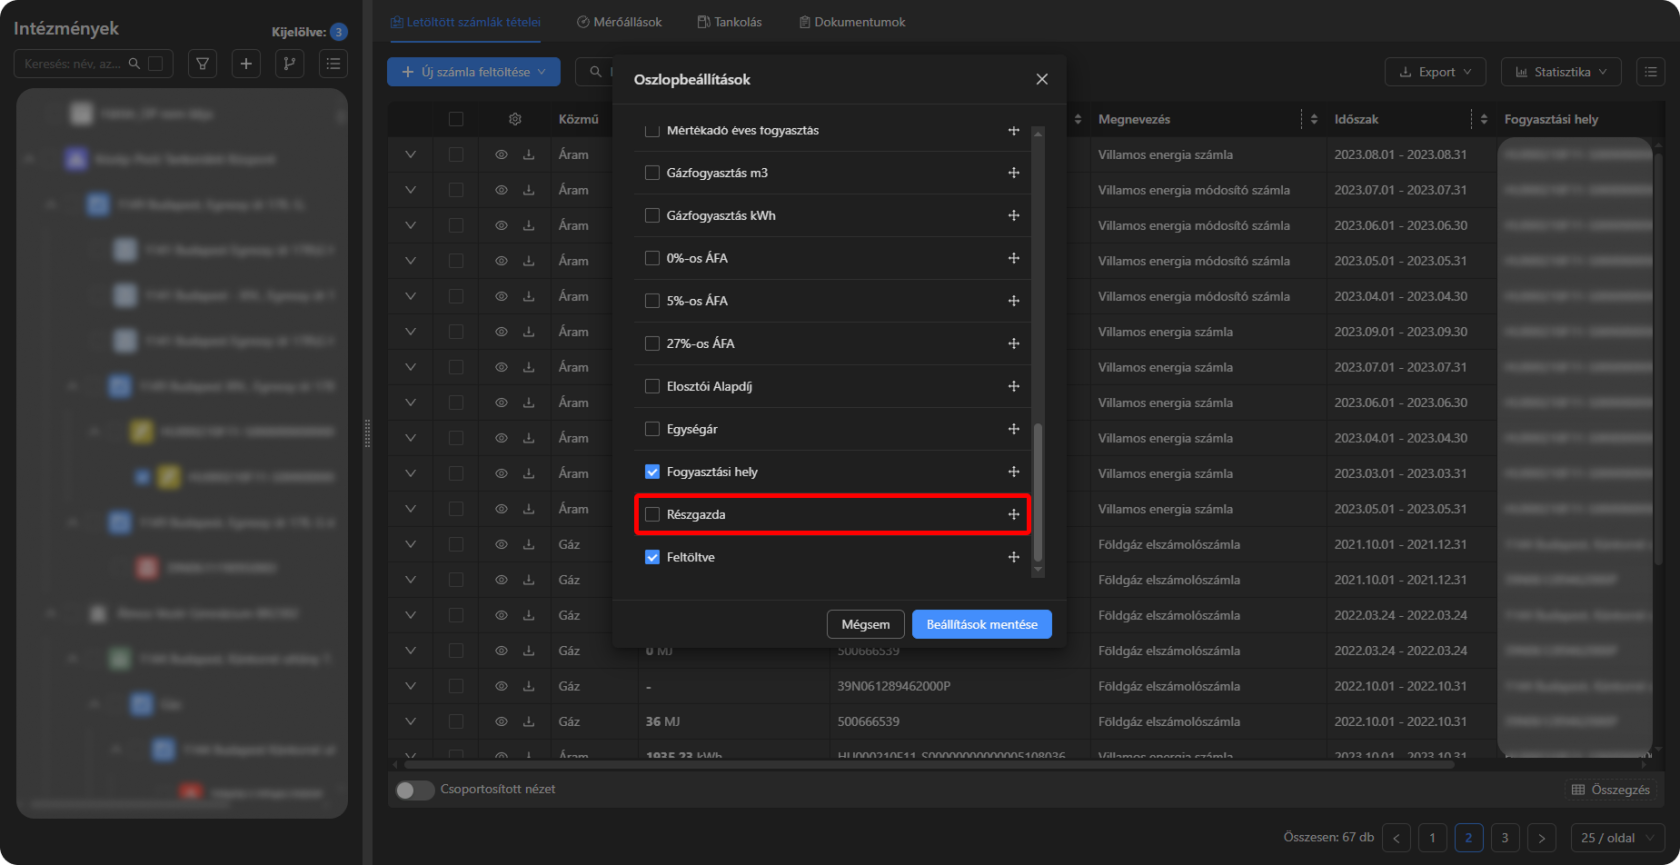Click the eye icon in first Áram row
The width and height of the screenshot is (1680, 865).
pos(501,155)
